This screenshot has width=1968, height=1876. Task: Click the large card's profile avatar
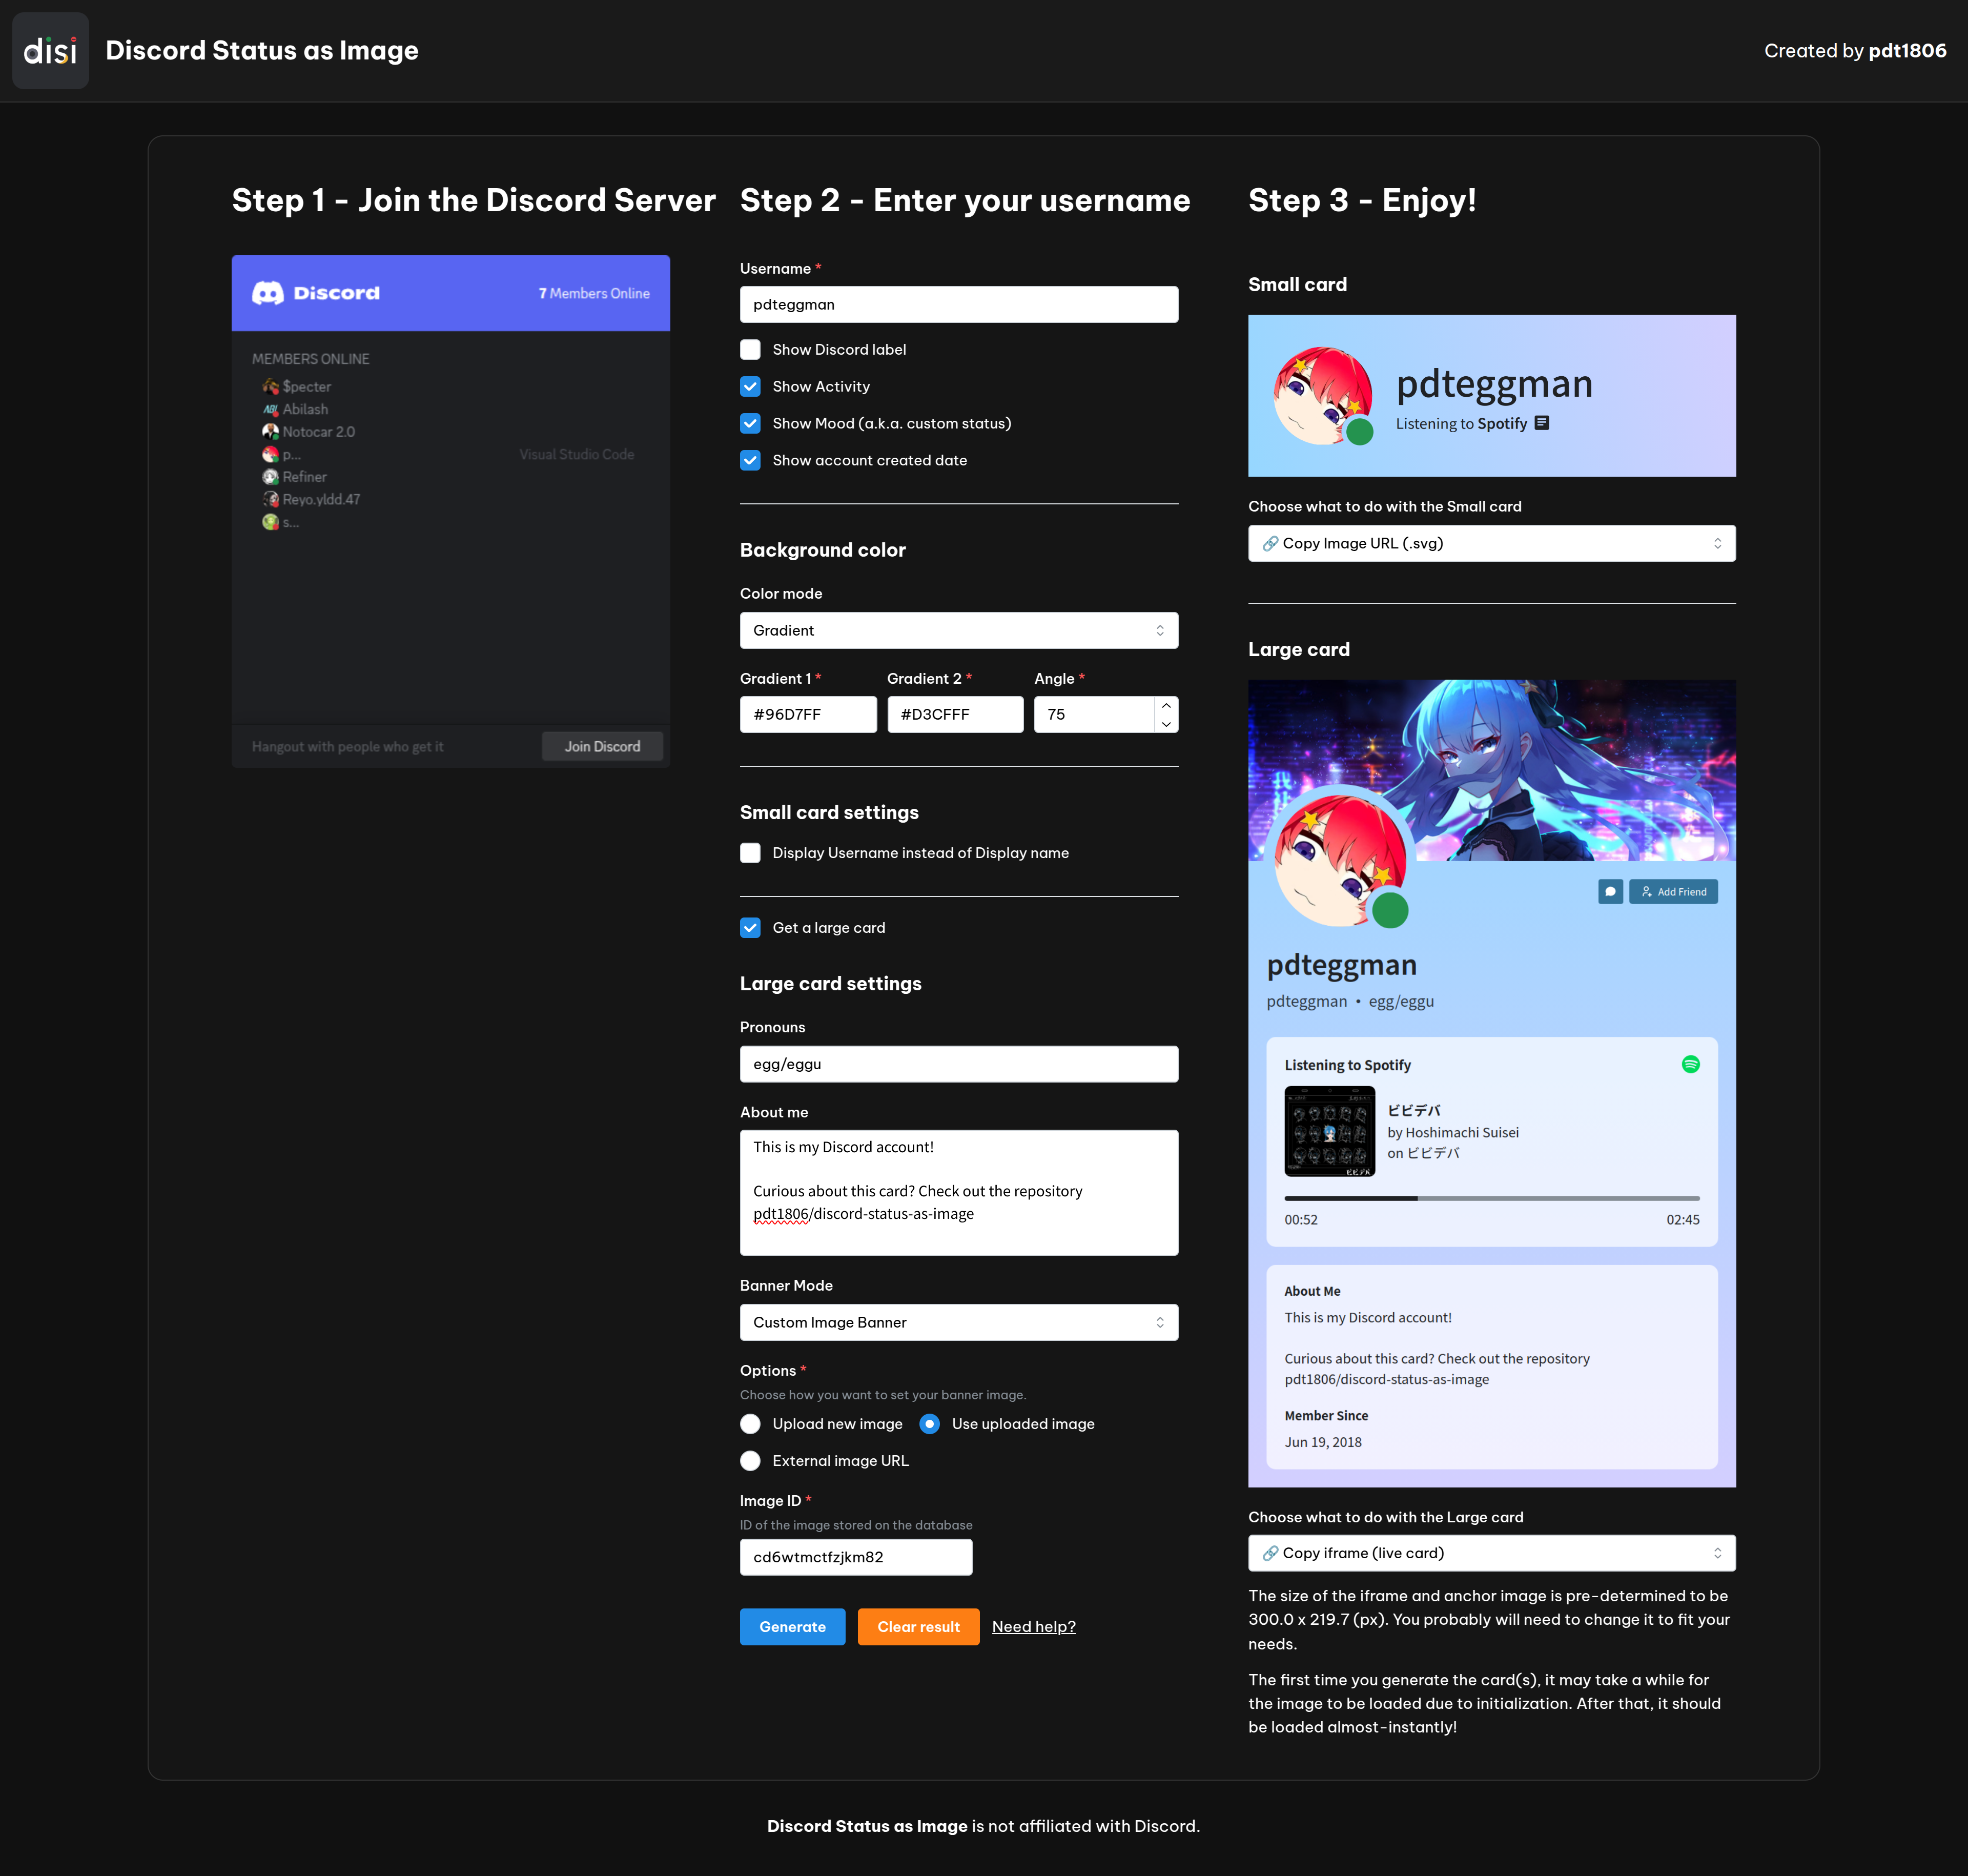click(1340, 860)
